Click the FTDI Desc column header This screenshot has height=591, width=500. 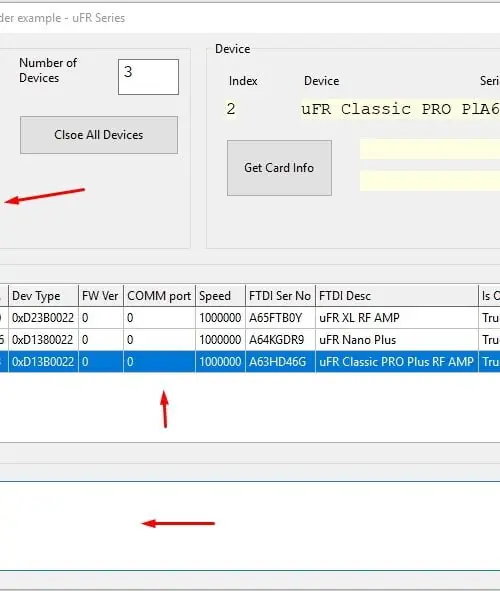click(397, 296)
